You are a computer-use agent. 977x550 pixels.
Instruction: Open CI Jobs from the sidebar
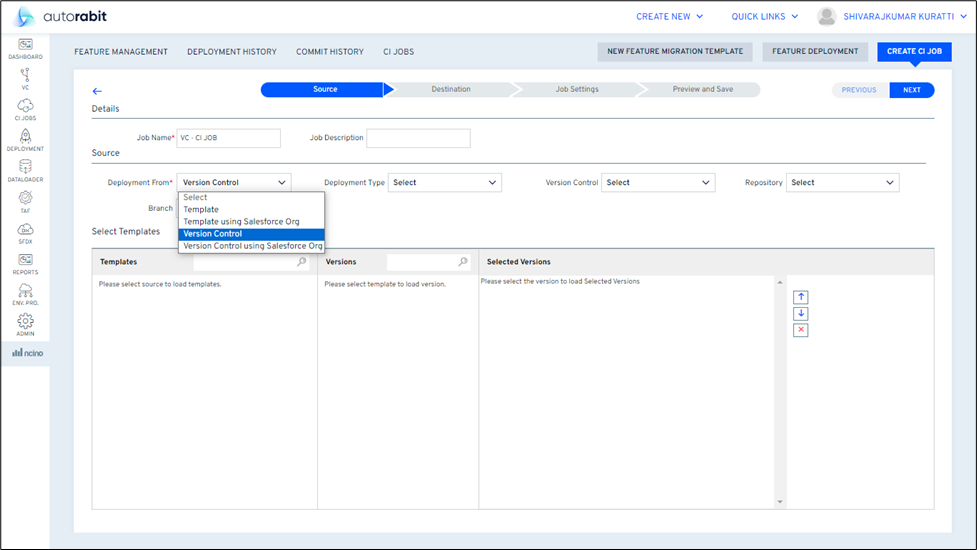(x=25, y=108)
